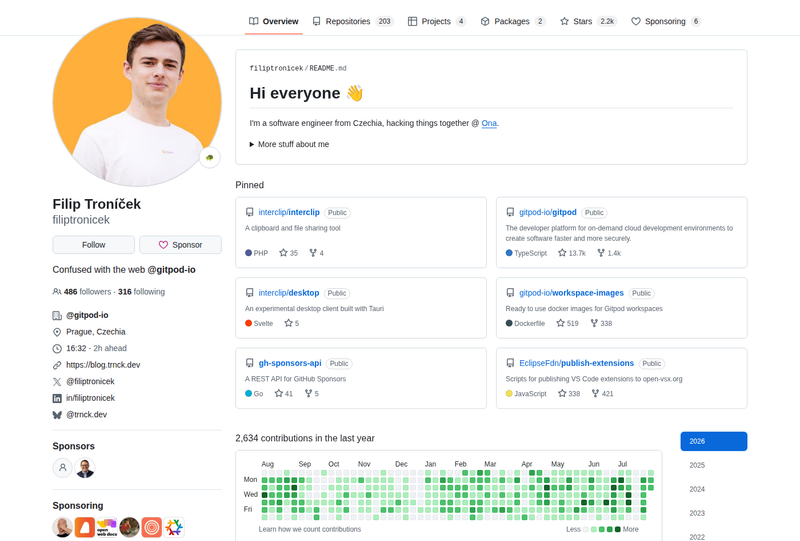Open the interclip/desktop repository link

point(288,293)
